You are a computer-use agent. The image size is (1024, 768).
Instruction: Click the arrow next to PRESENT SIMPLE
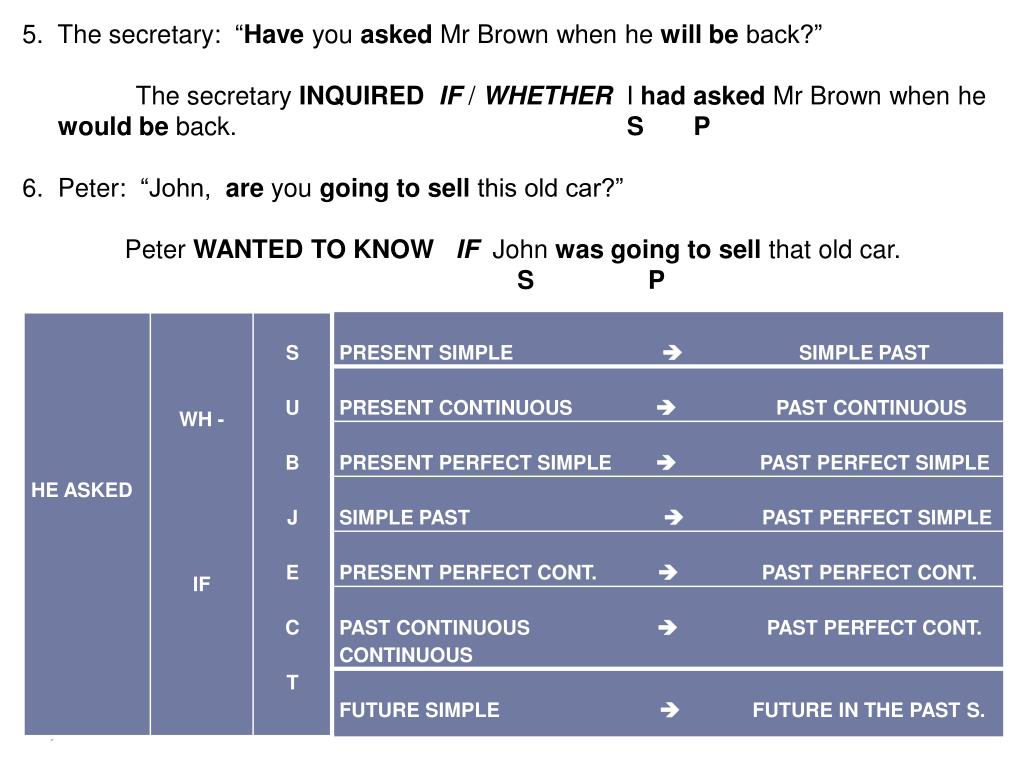pyautogui.click(x=672, y=353)
